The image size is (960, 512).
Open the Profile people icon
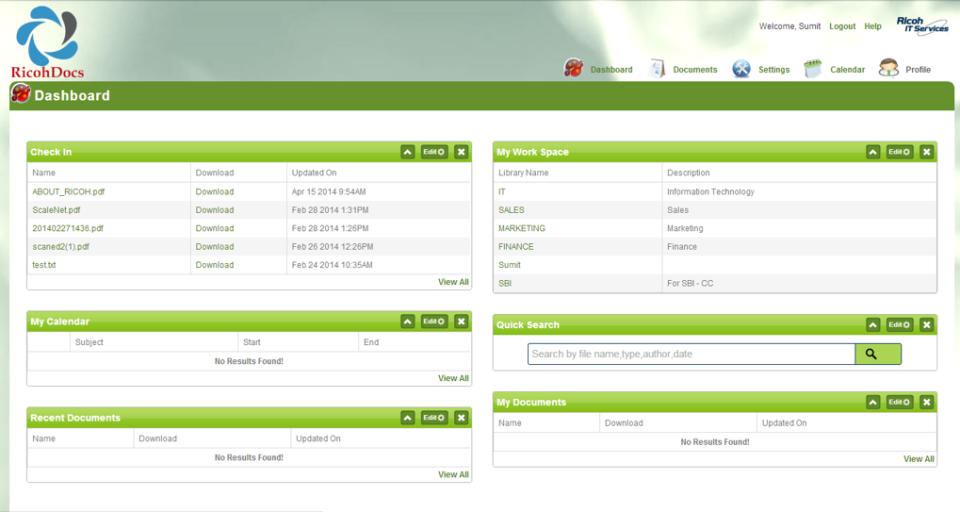888,69
